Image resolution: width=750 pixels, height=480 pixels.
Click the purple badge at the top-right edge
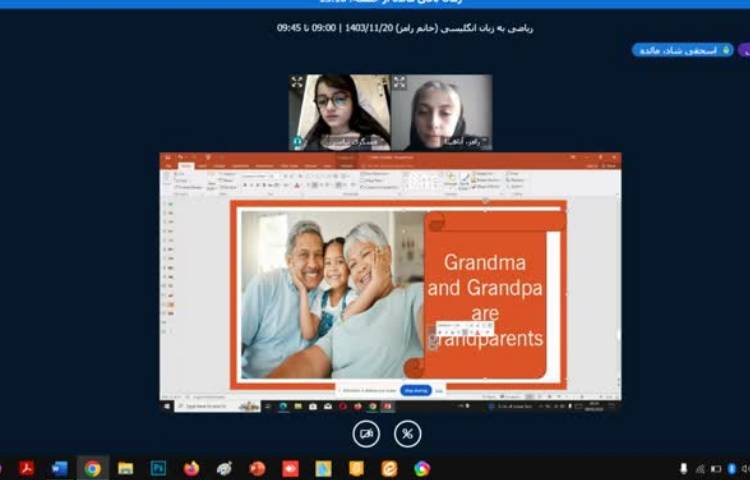743,50
